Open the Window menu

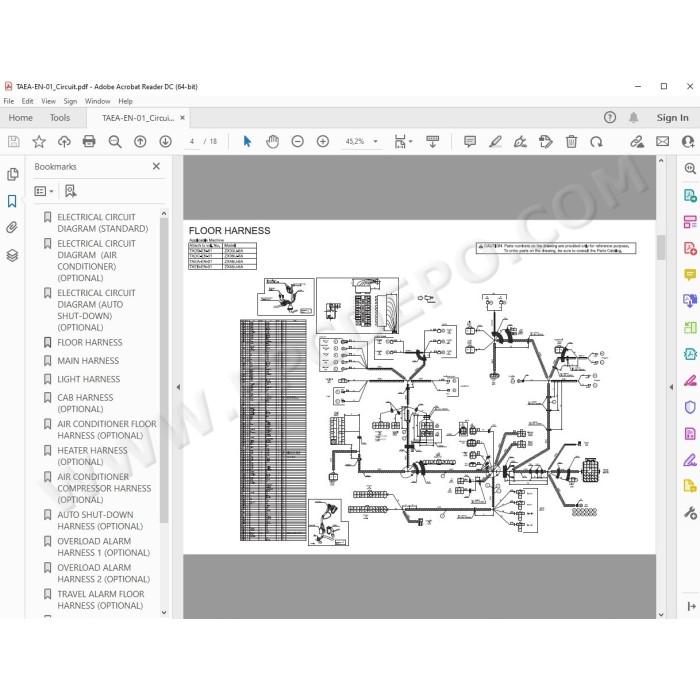tap(97, 101)
